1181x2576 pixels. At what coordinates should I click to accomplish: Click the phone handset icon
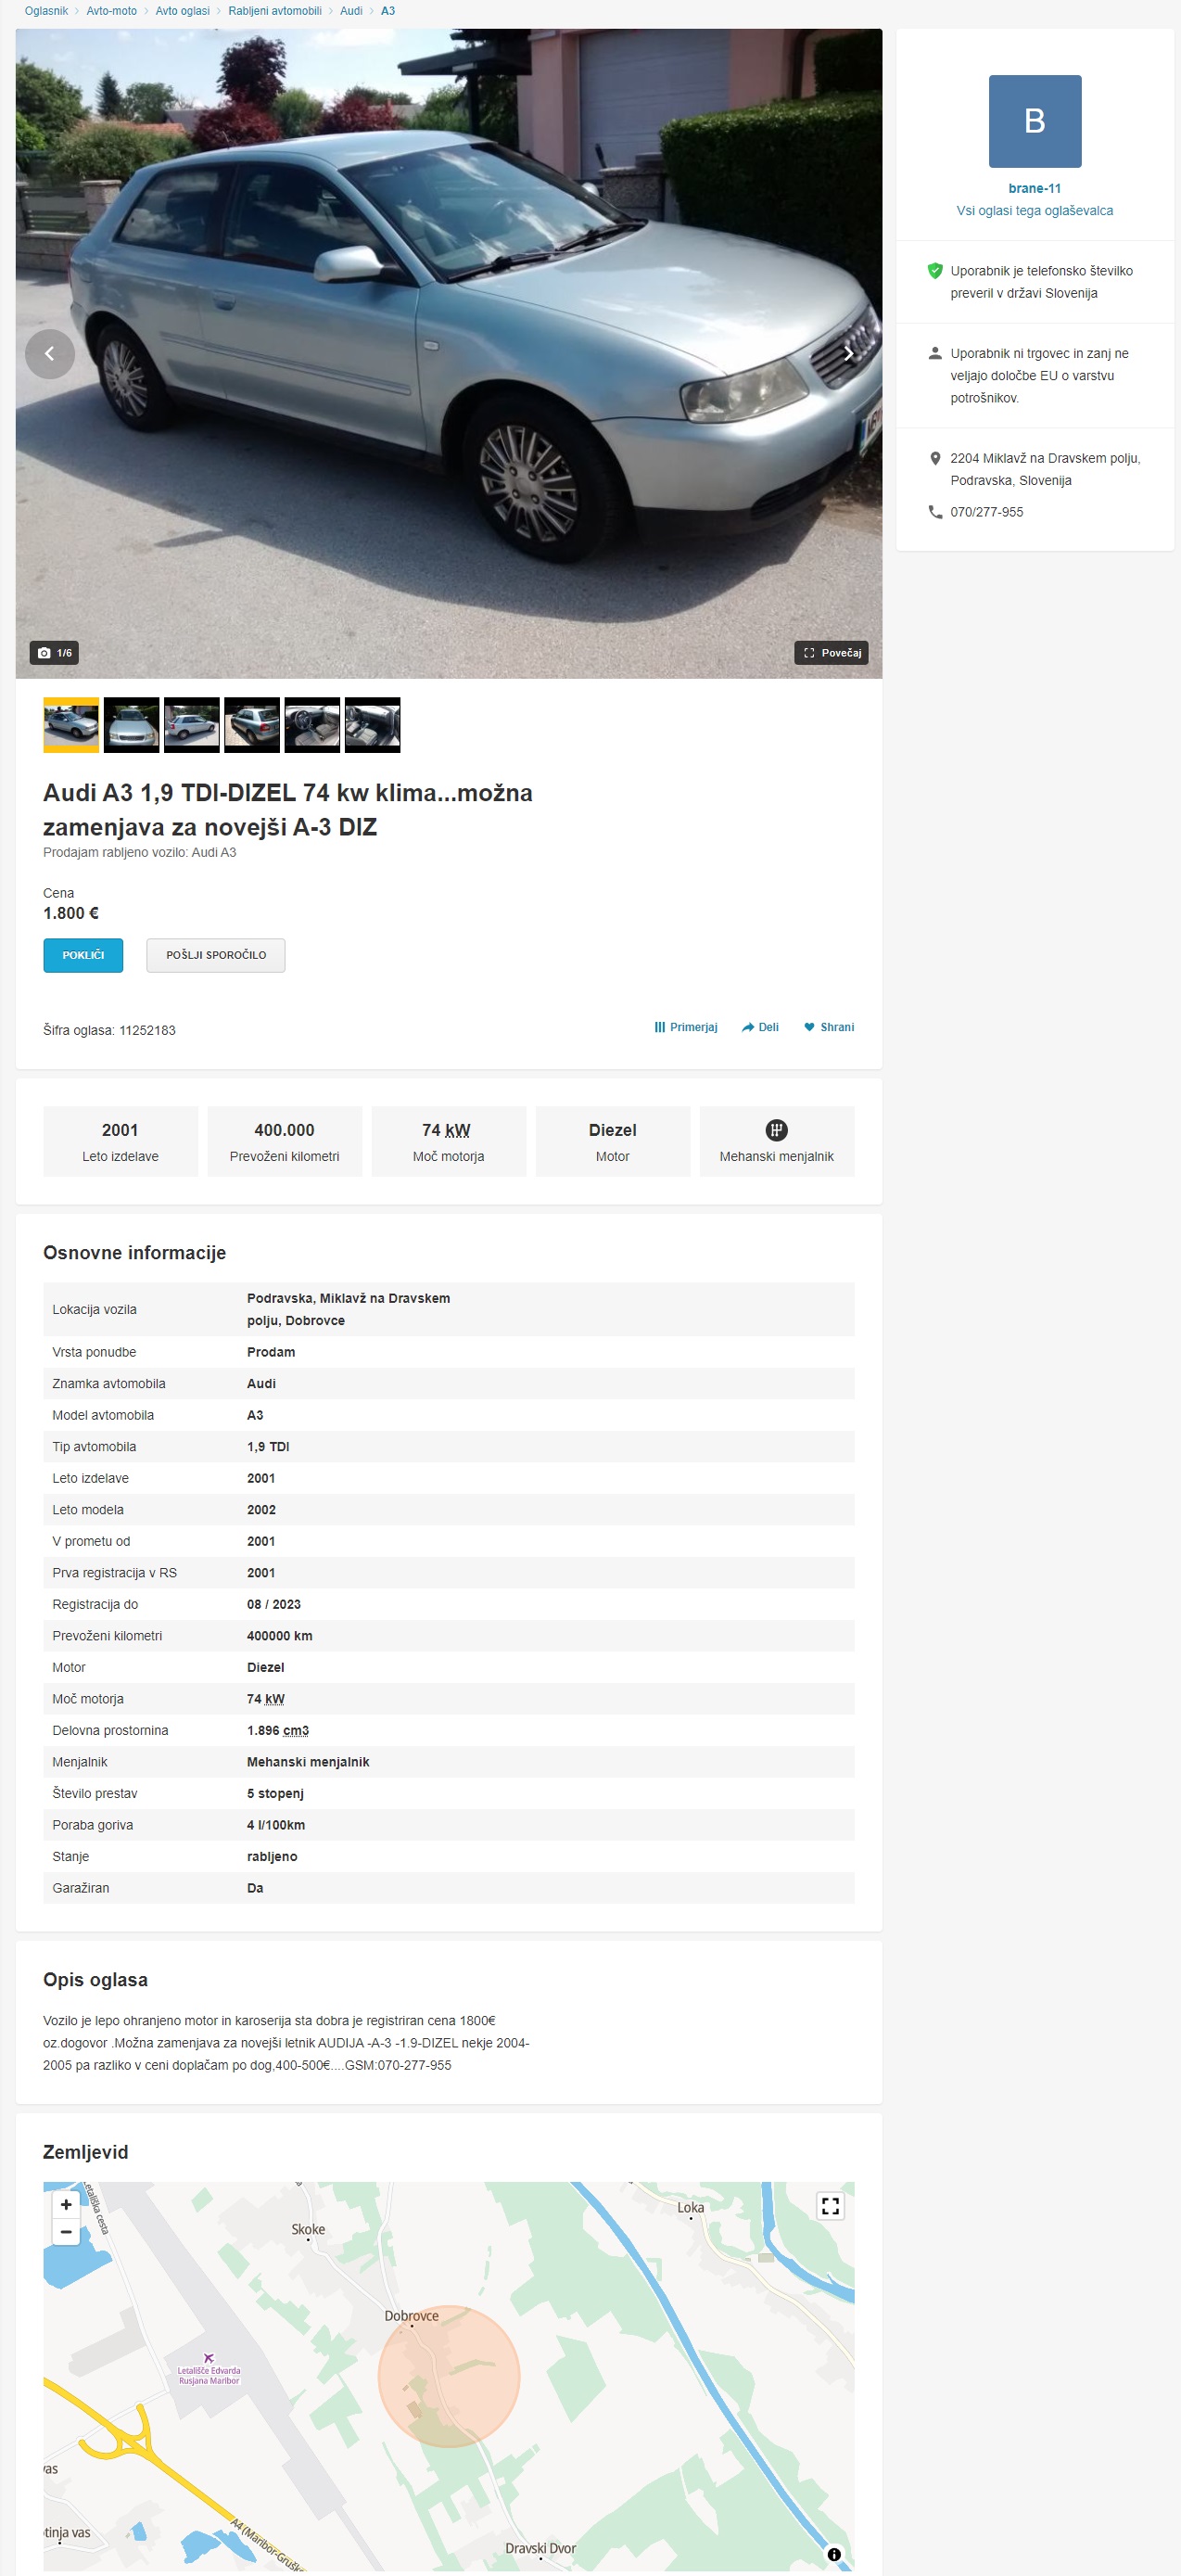[935, 512]
